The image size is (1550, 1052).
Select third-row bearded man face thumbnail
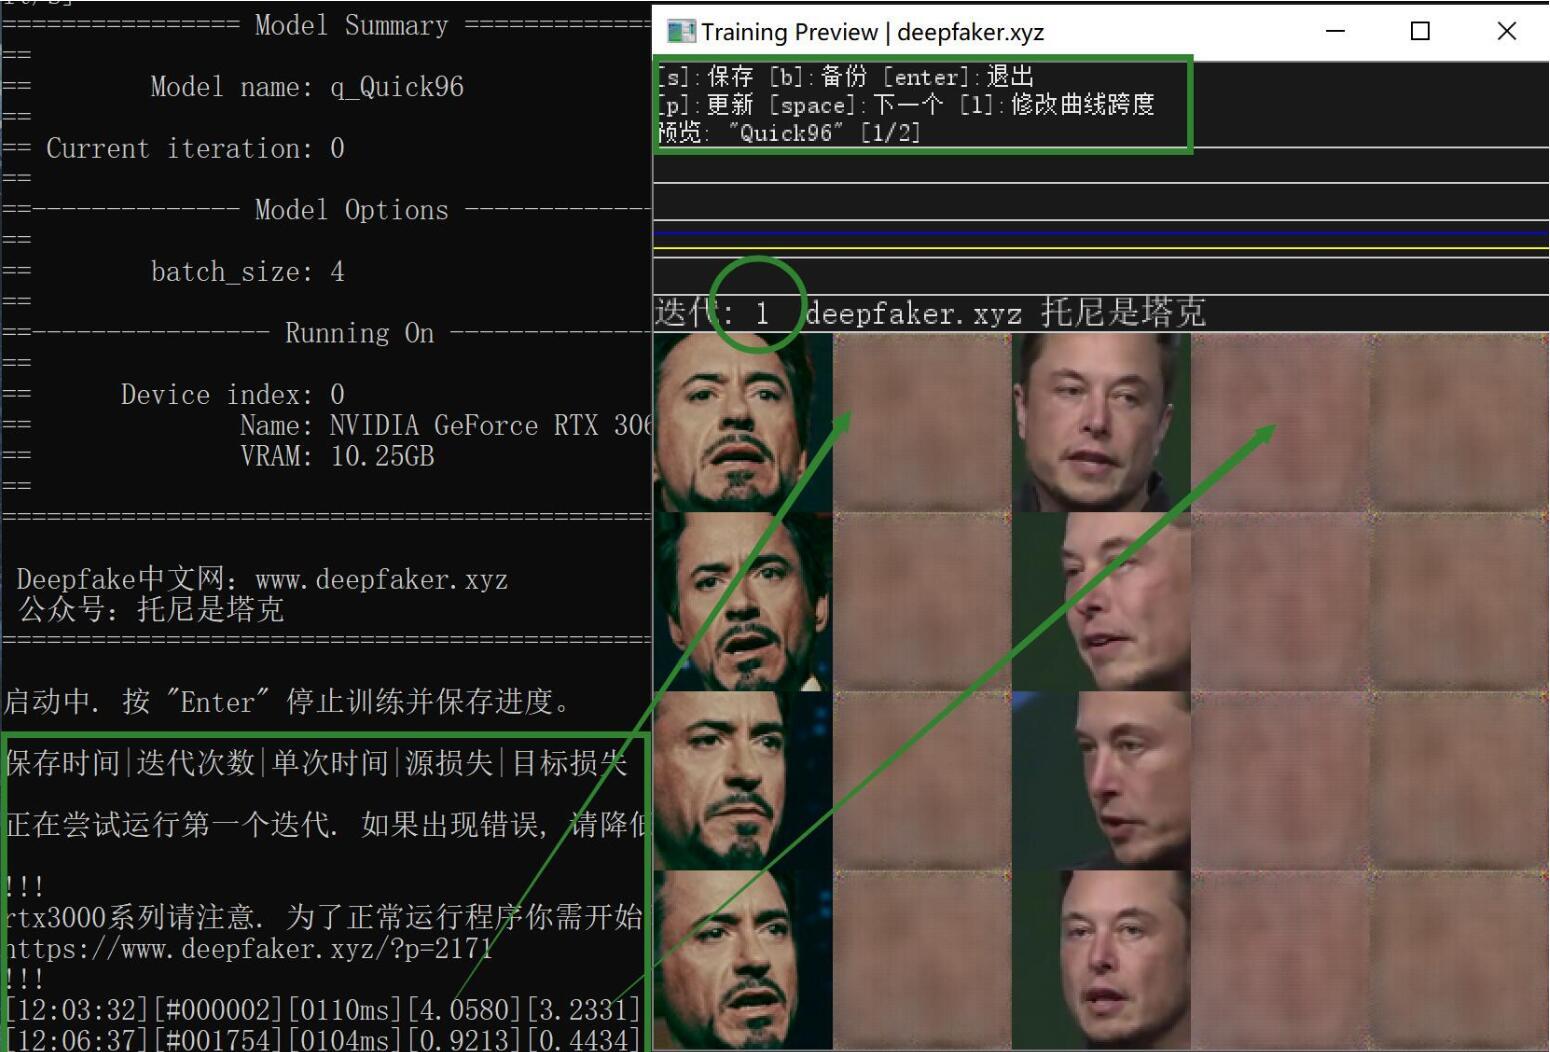pos(743,781)
